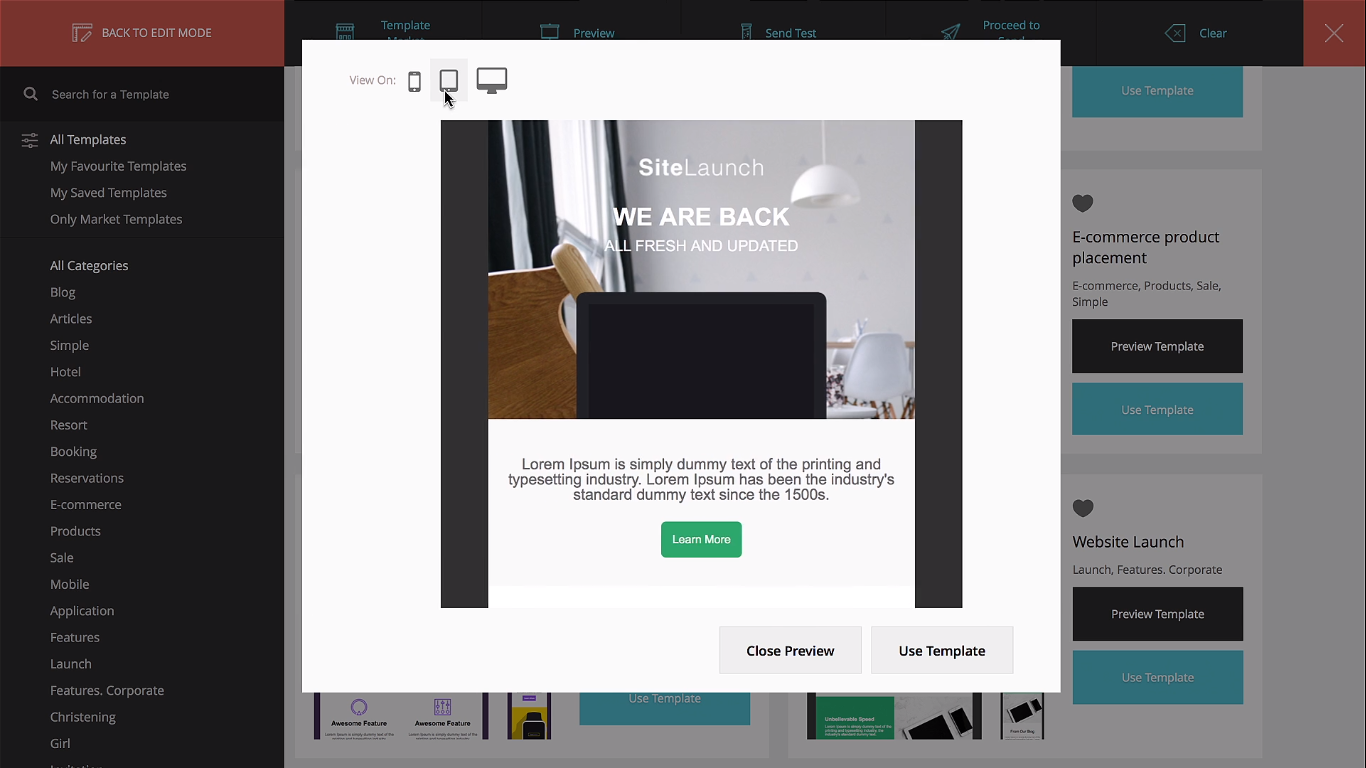
Task: Select My Saved Templates
Action: (x=108, y=193)
